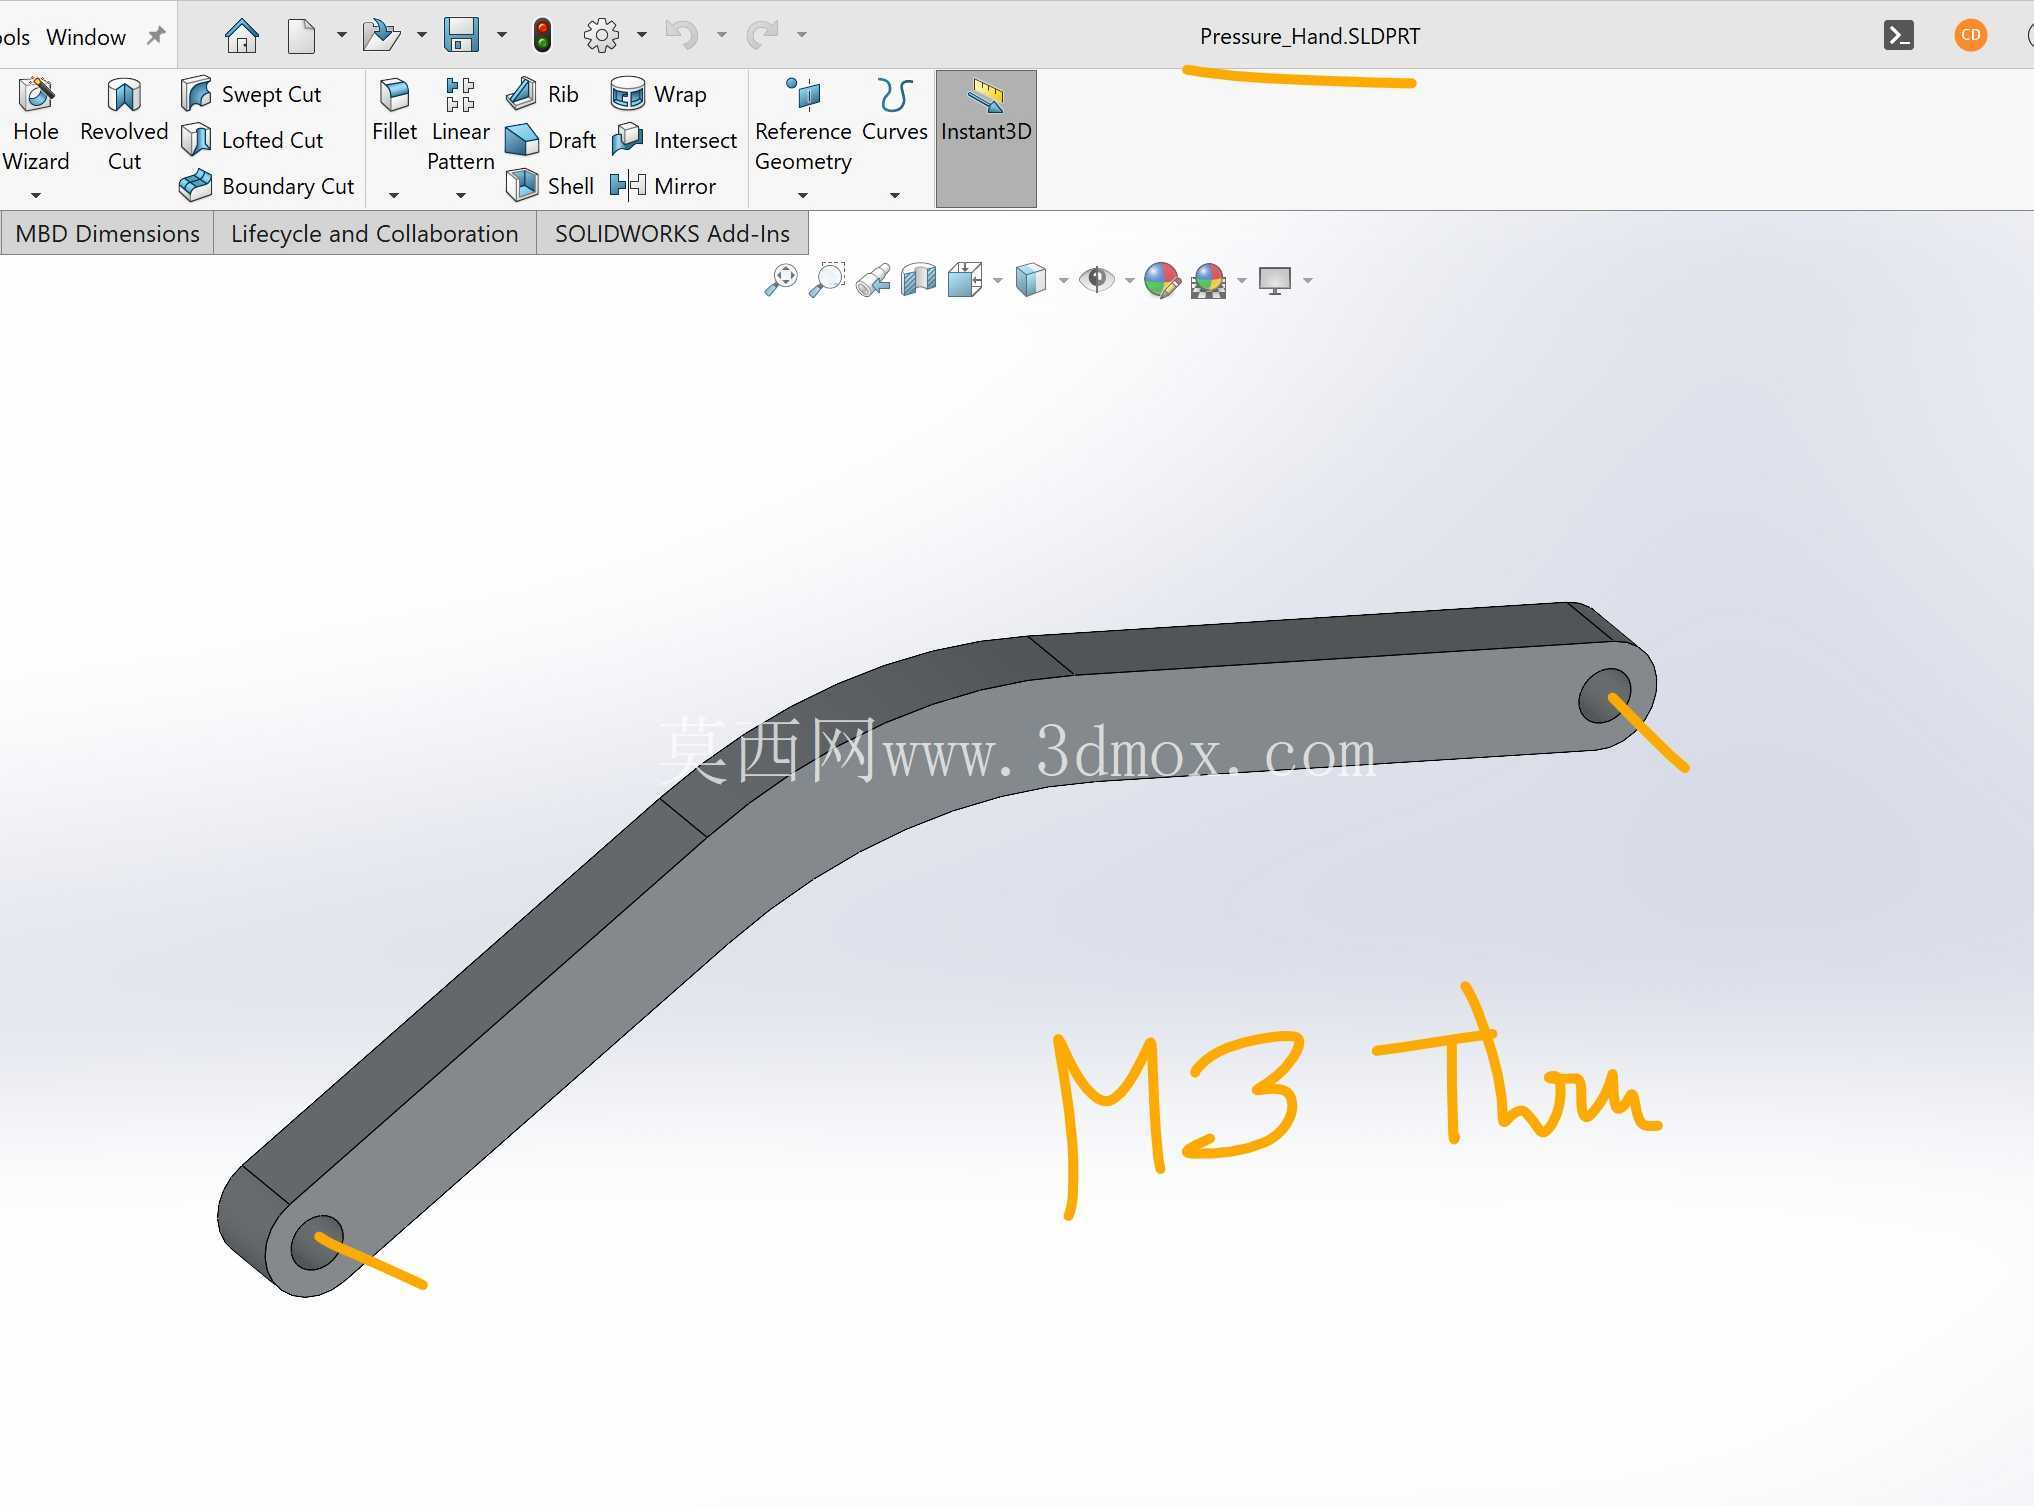Pin the menu bar with the pushpin
This screenshot has height=1506, width=2034.
click(155, 36)
